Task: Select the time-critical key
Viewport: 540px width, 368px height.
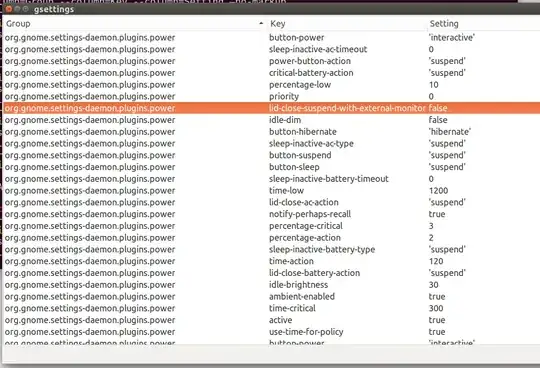Action: click(292, 308)
